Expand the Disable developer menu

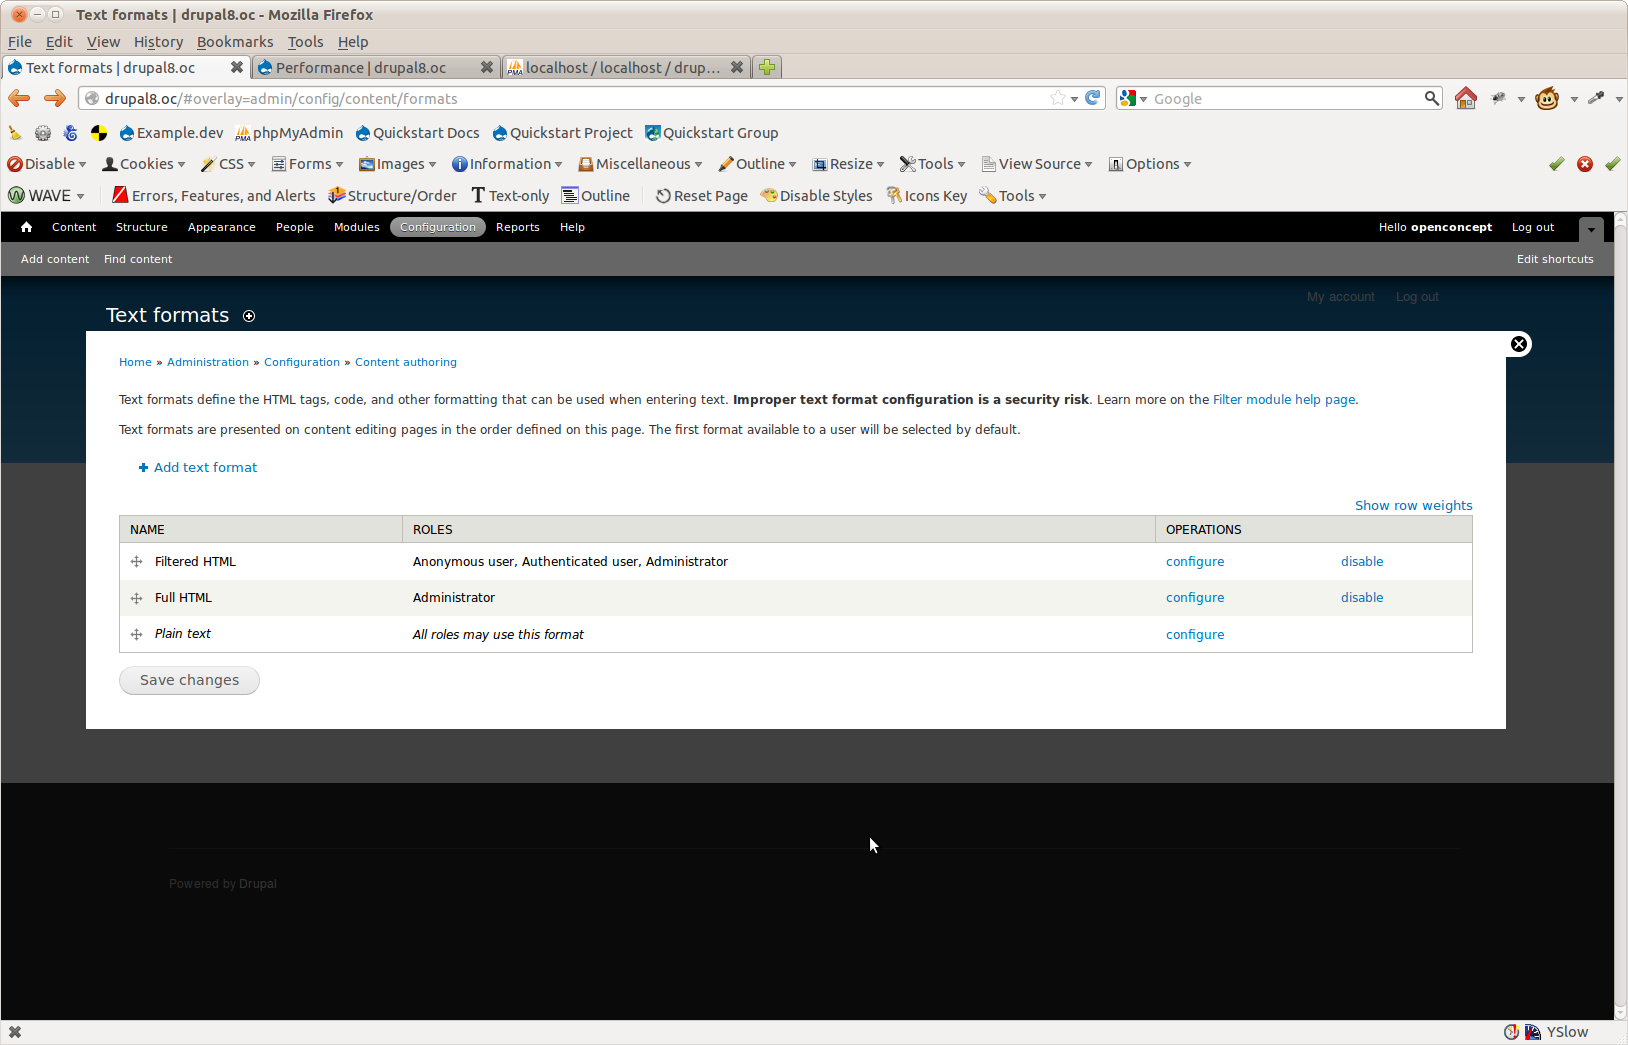(47, 164)
